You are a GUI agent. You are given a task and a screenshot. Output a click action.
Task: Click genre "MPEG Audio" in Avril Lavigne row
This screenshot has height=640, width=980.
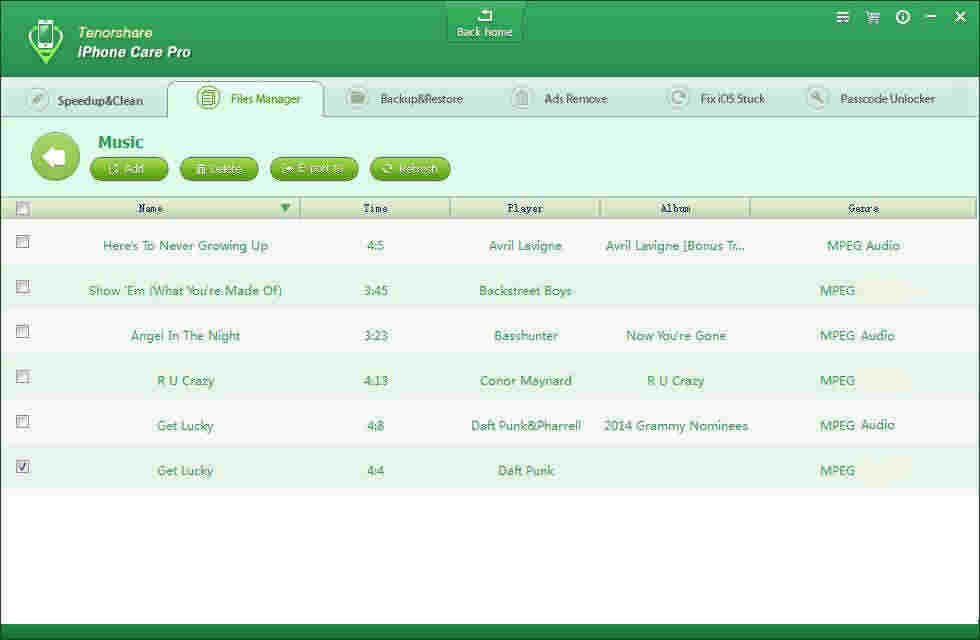point(863,246)
